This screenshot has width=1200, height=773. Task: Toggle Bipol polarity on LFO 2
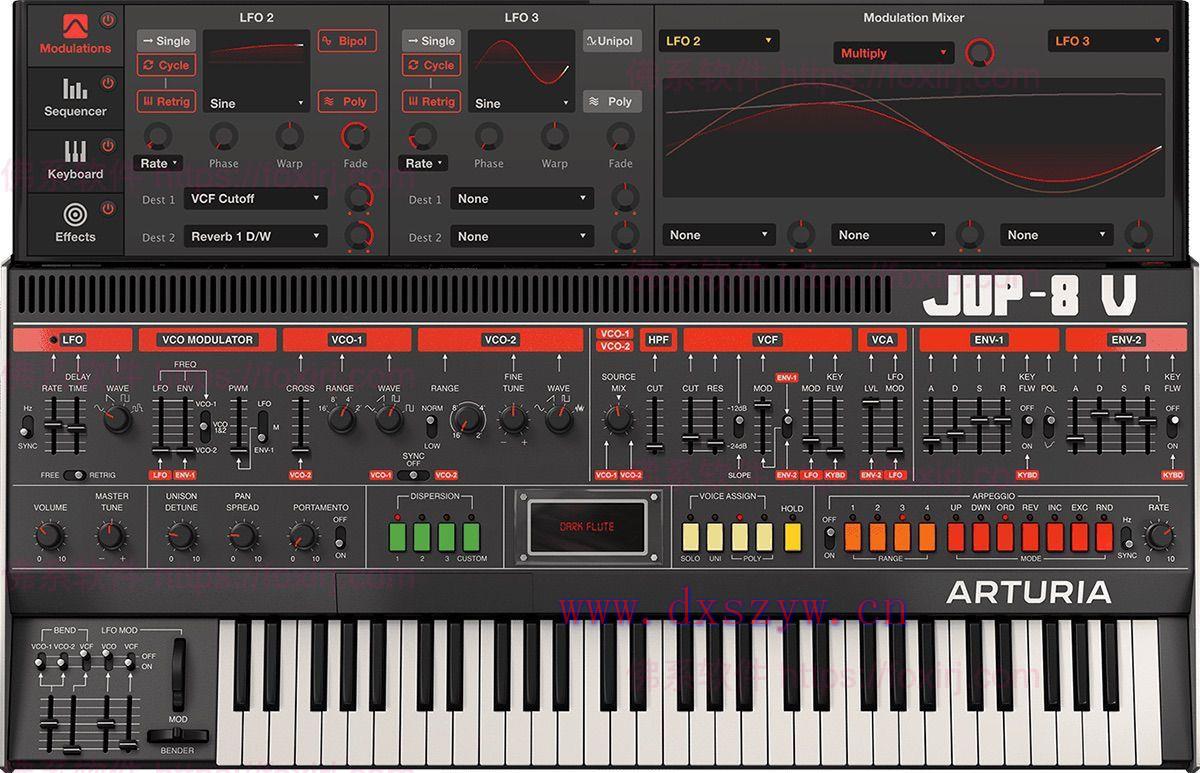[346, 41]
